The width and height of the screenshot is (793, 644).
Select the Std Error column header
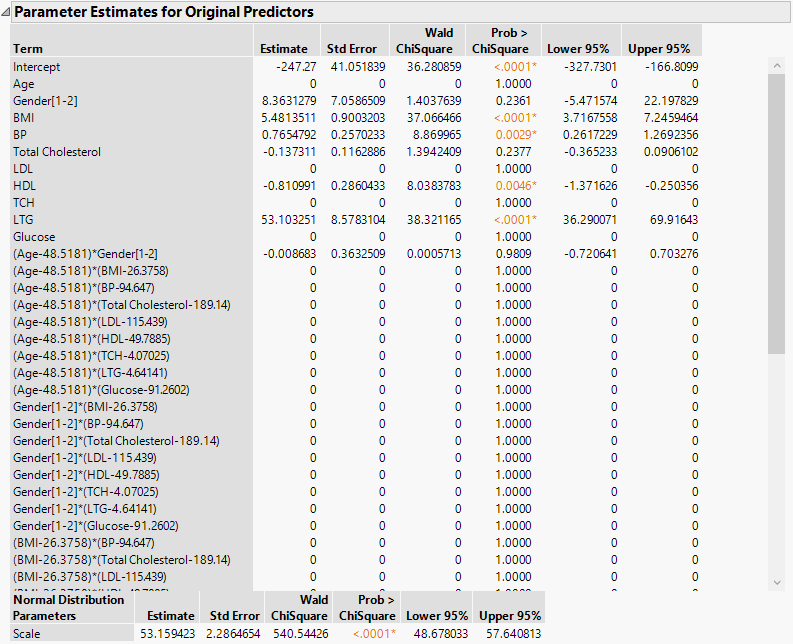[351, 49]
